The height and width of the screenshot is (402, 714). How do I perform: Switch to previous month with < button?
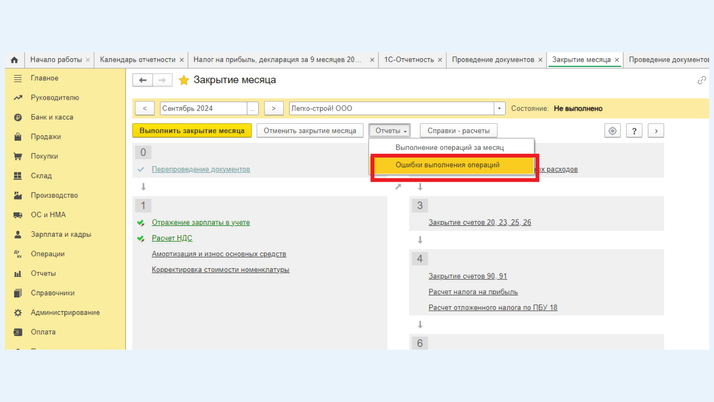[x=144, y=108]
